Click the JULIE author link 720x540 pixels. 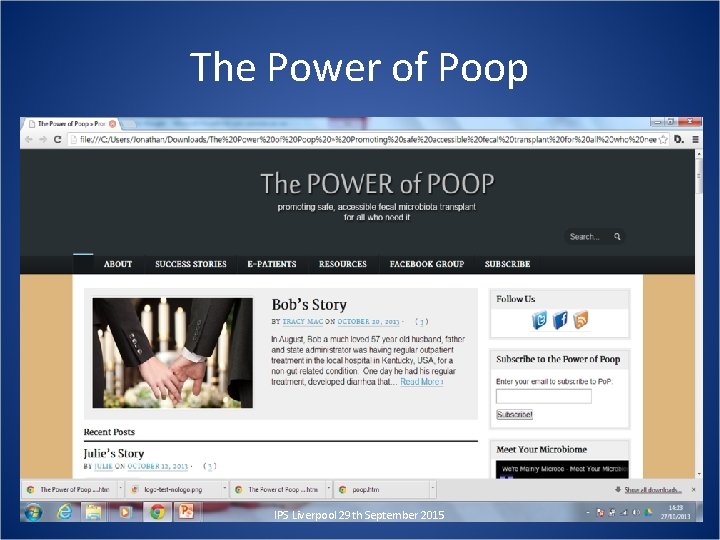pyautogui.click(x=103, y=466)
